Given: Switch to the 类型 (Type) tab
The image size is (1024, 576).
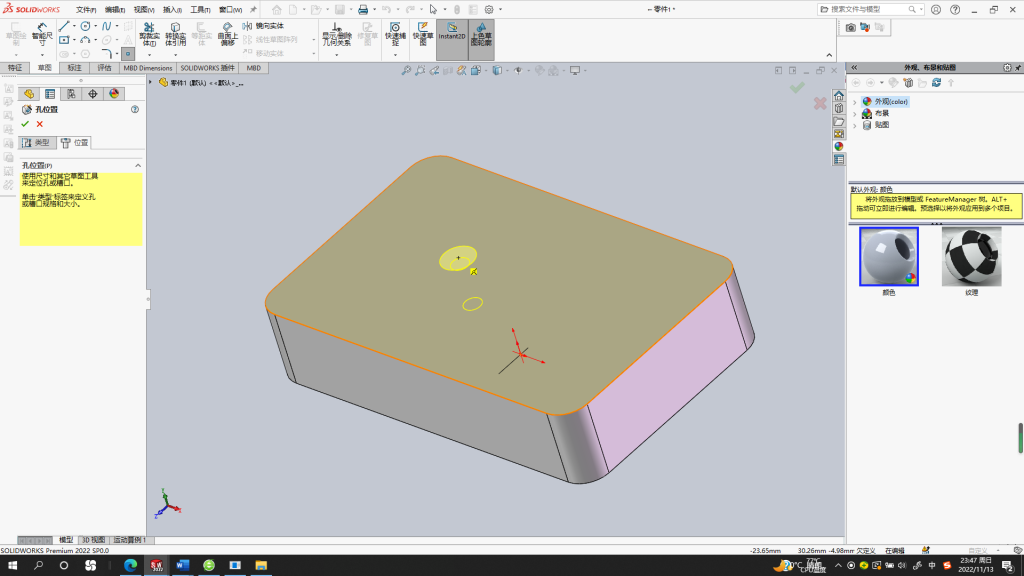Looking at the screenshot, I should coord(37,142).
